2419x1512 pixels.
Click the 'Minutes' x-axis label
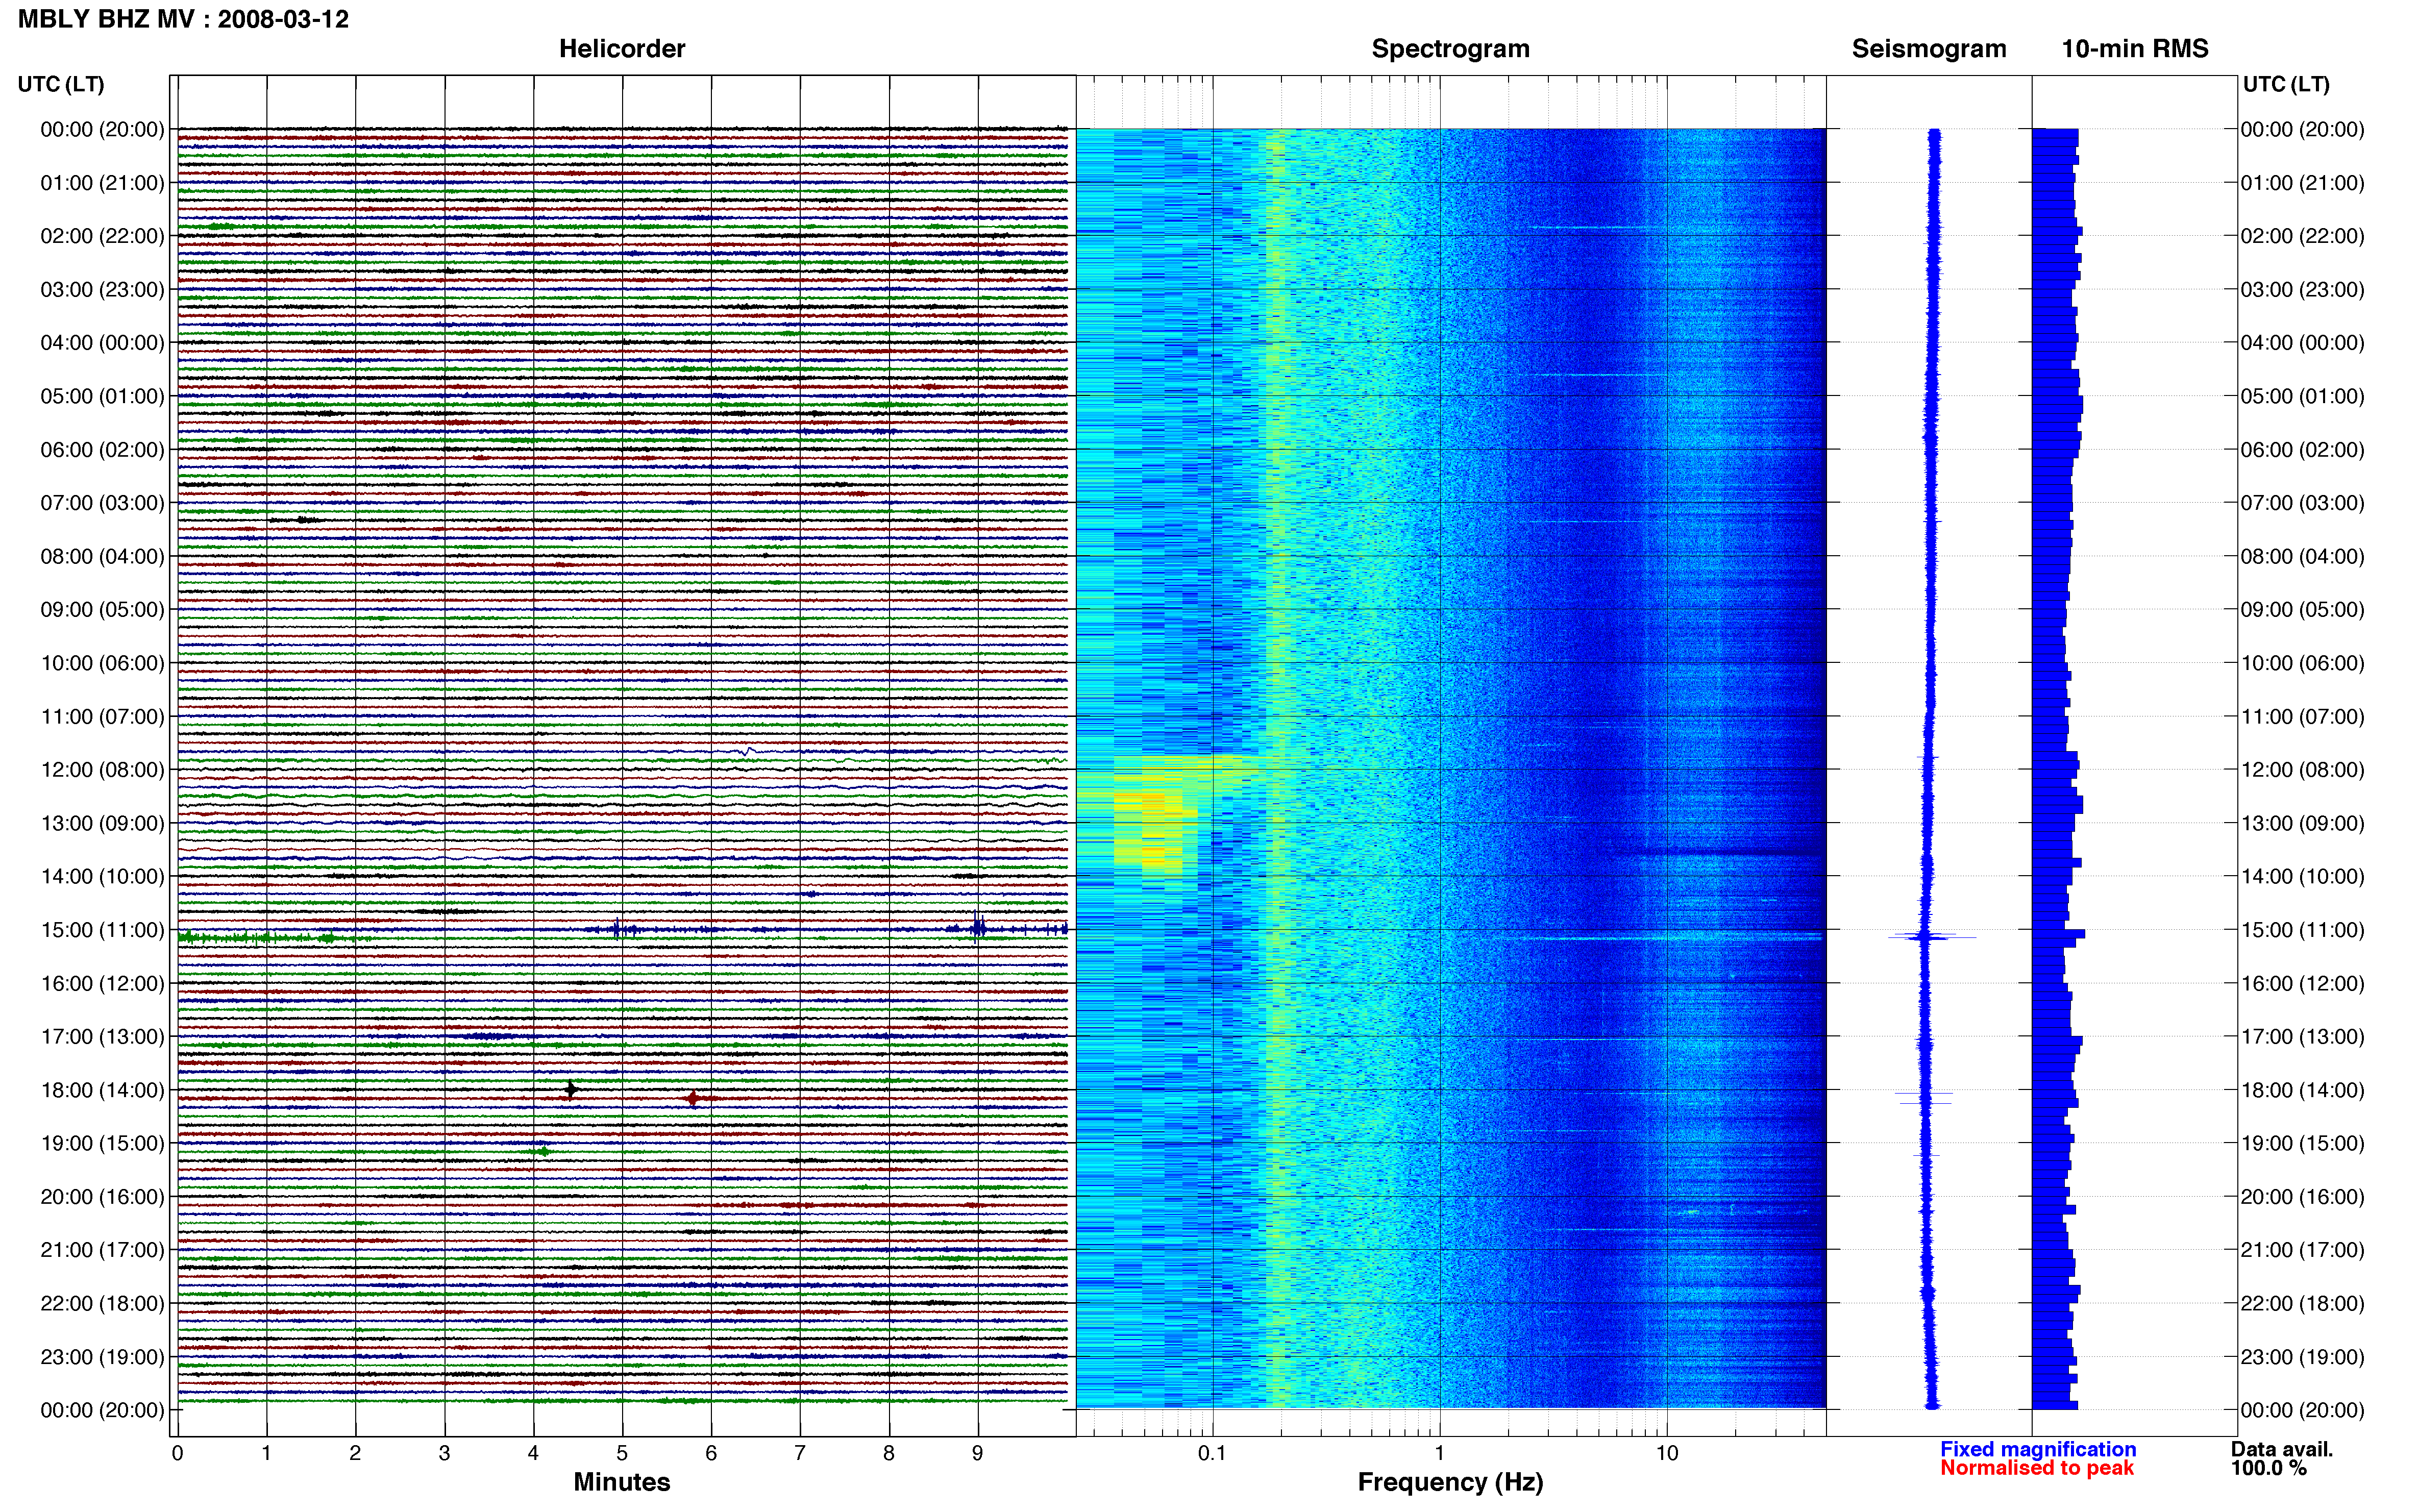622,1482
